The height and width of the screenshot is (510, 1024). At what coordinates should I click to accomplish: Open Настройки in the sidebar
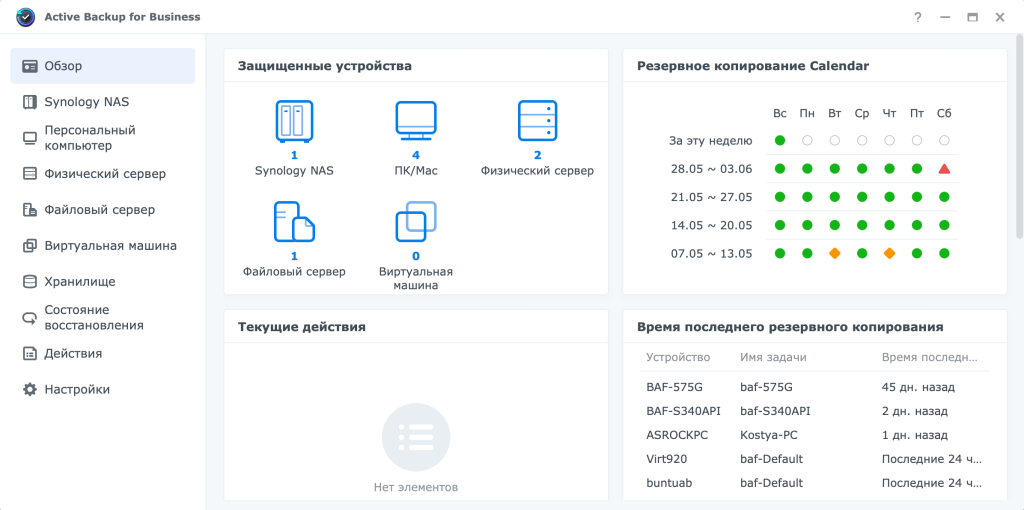103,389
